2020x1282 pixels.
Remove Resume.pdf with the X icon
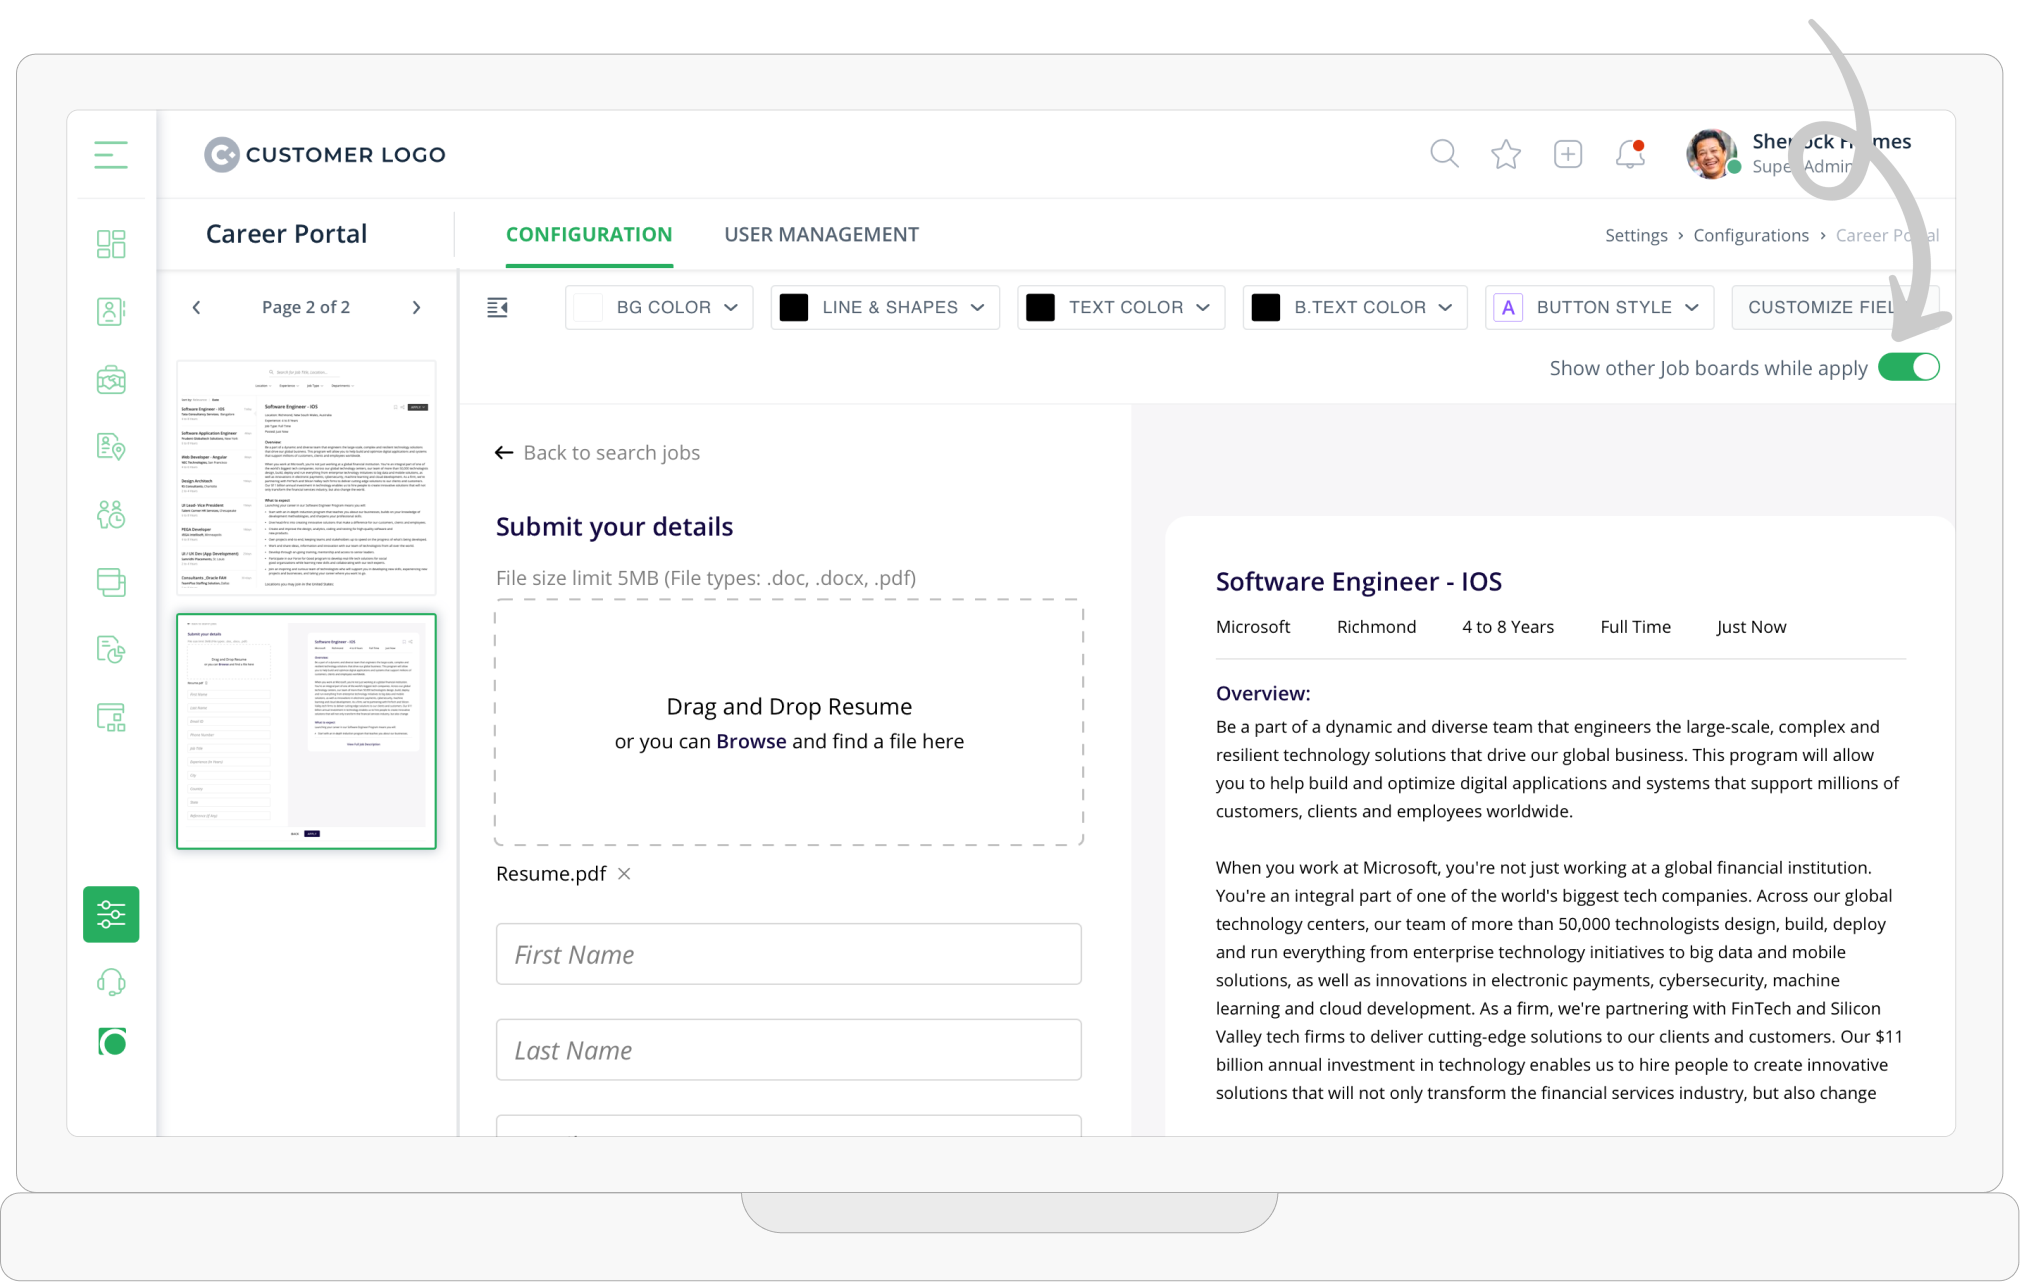coord(624,874)
